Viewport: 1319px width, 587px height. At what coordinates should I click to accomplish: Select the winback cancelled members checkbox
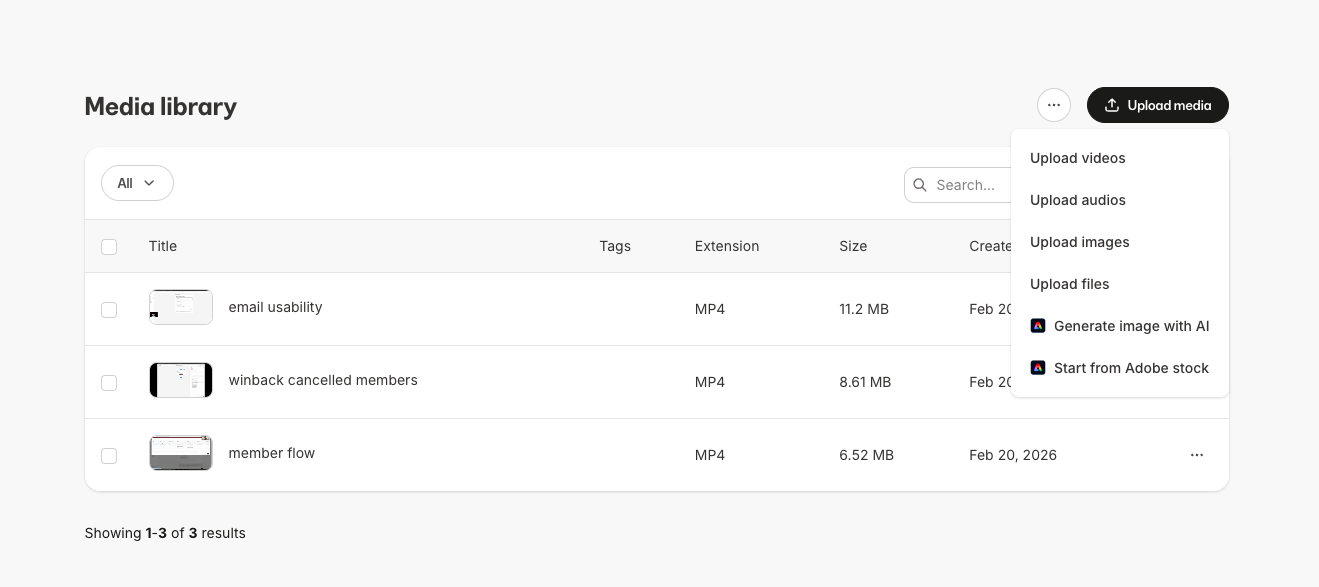pos(109,383)
